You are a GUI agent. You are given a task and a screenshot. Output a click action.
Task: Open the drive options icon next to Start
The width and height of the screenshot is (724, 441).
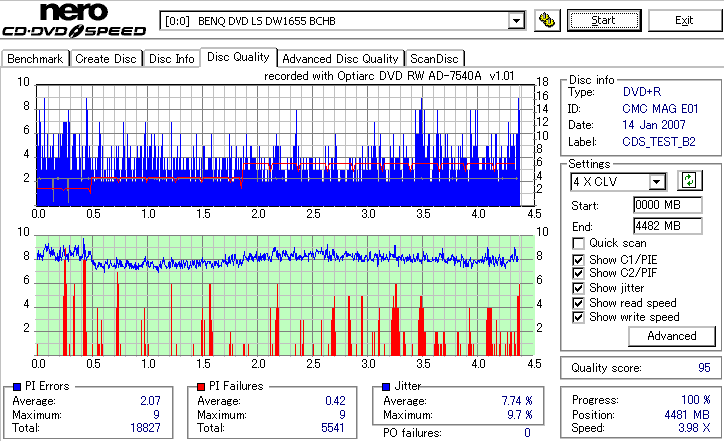coord(547,20)
